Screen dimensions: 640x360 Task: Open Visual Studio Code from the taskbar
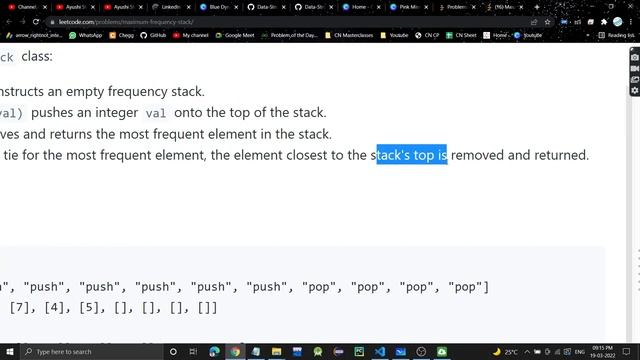tap(380, 351)
